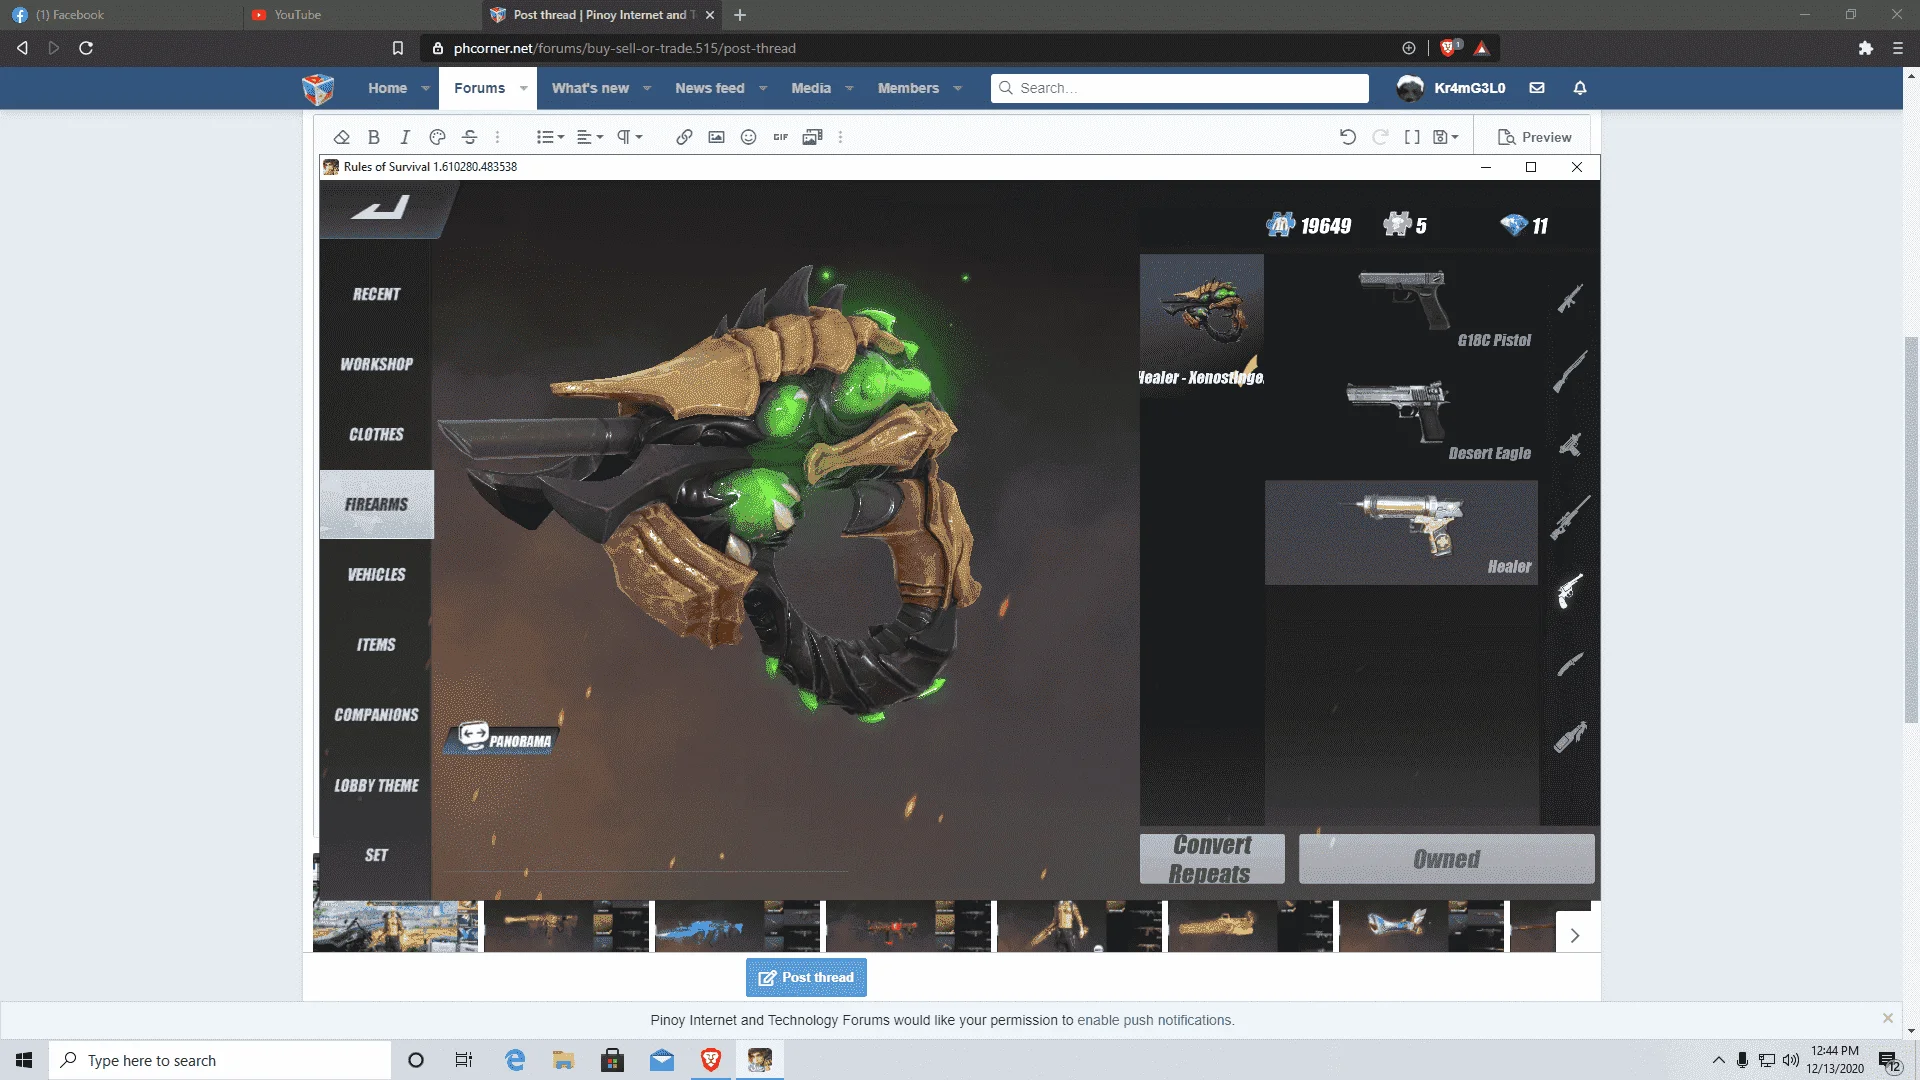Image resolution: width=1920 pixels, height=1080 pixels.
Task: Toggle BB code mode brackets
Action: pyautogui.click(x=1412, y=137)
